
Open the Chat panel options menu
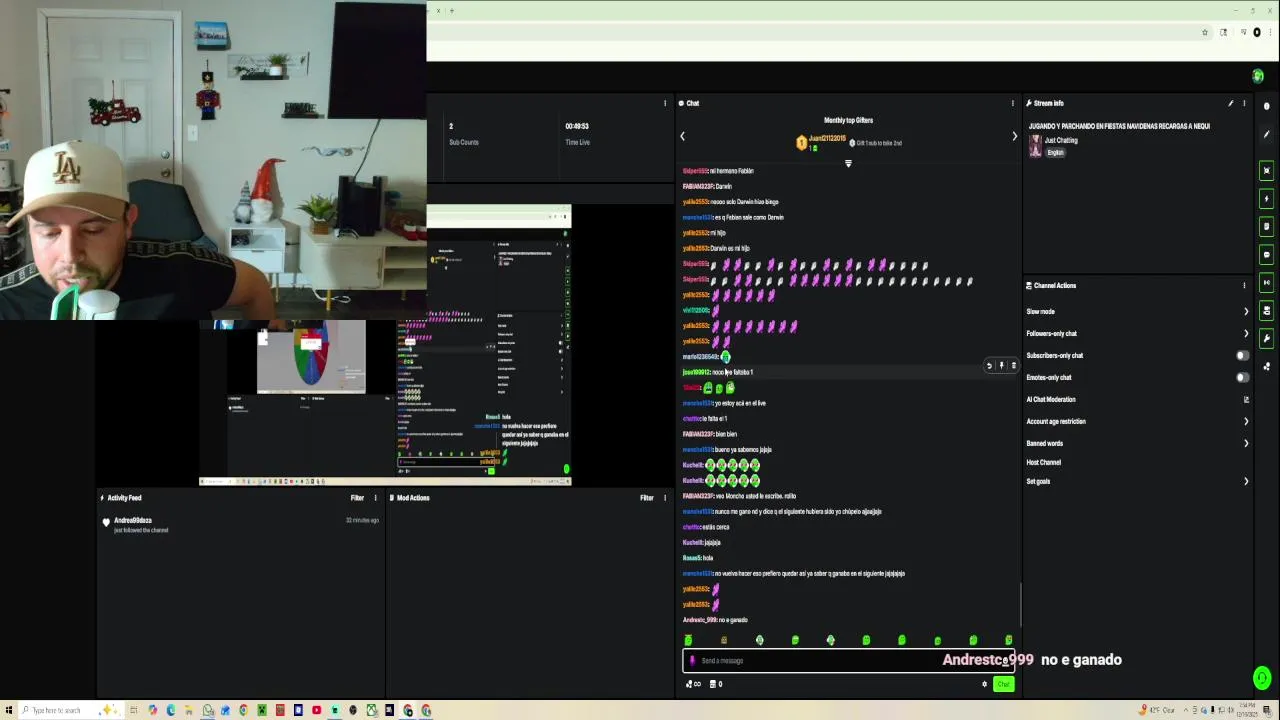(1012, 103)
